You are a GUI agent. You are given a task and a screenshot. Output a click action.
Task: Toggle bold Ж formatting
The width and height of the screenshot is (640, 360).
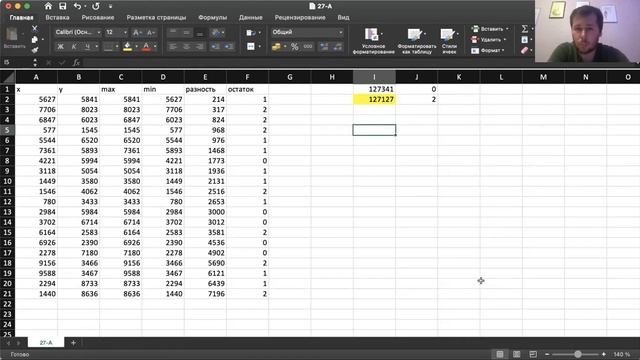click(x=60, y=47)
